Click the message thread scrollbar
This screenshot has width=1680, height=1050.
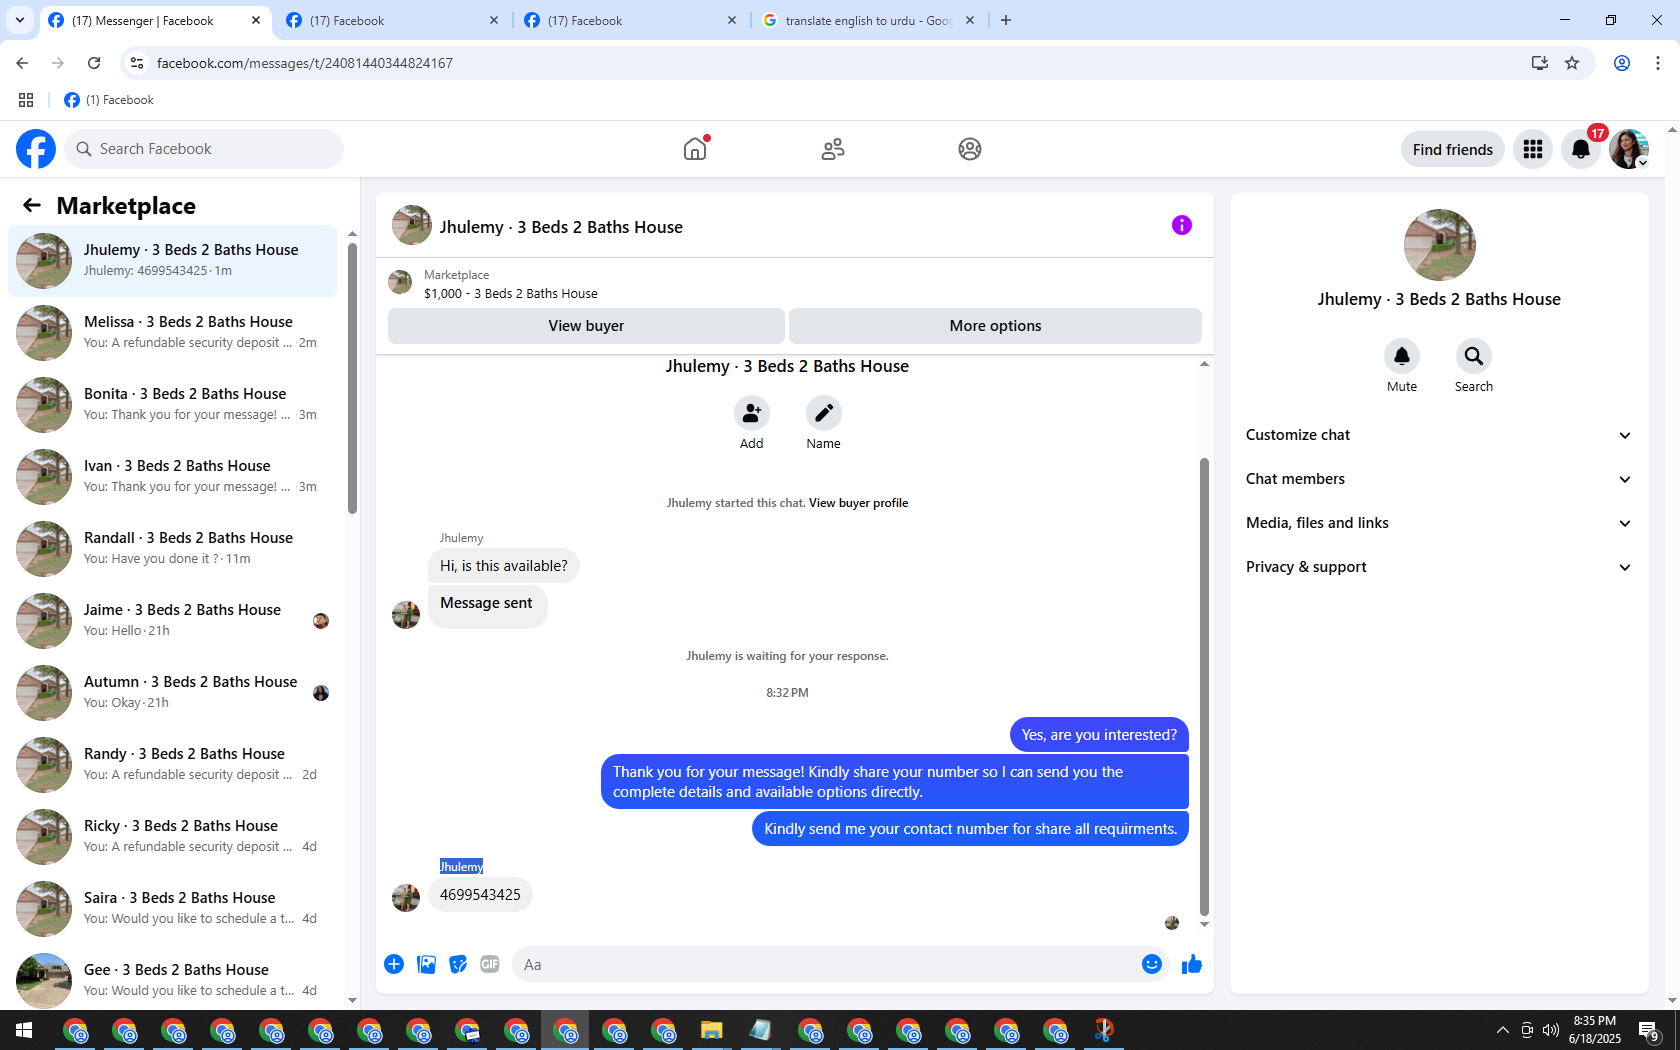click(x=1204, y=686)
